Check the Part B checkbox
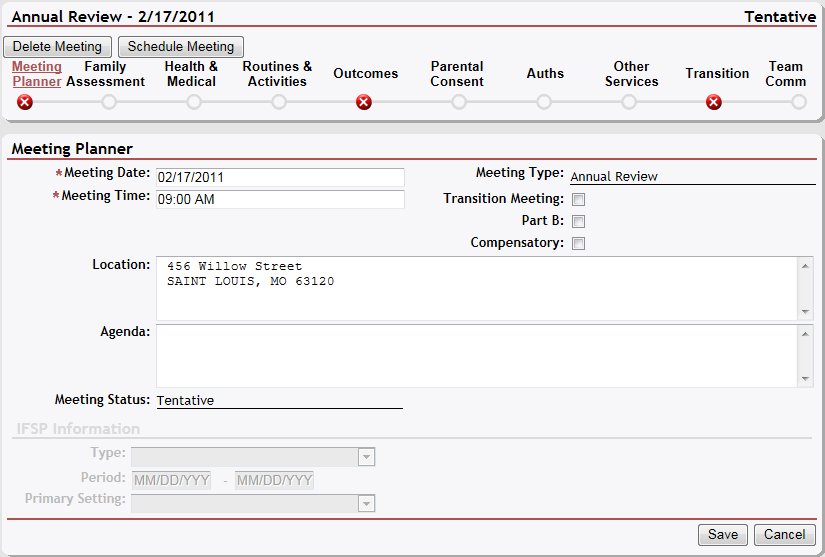 [x=578, y=222]
